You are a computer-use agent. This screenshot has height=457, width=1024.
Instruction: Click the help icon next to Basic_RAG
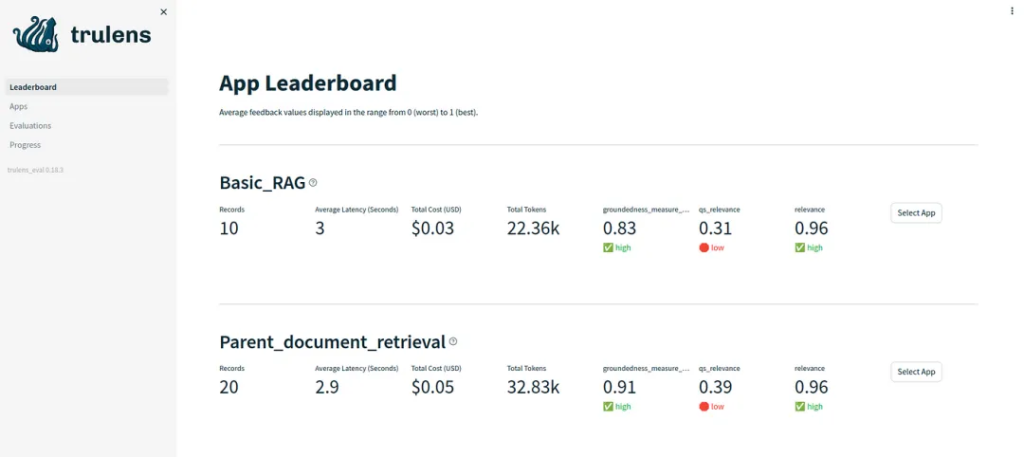click(313, 183)
